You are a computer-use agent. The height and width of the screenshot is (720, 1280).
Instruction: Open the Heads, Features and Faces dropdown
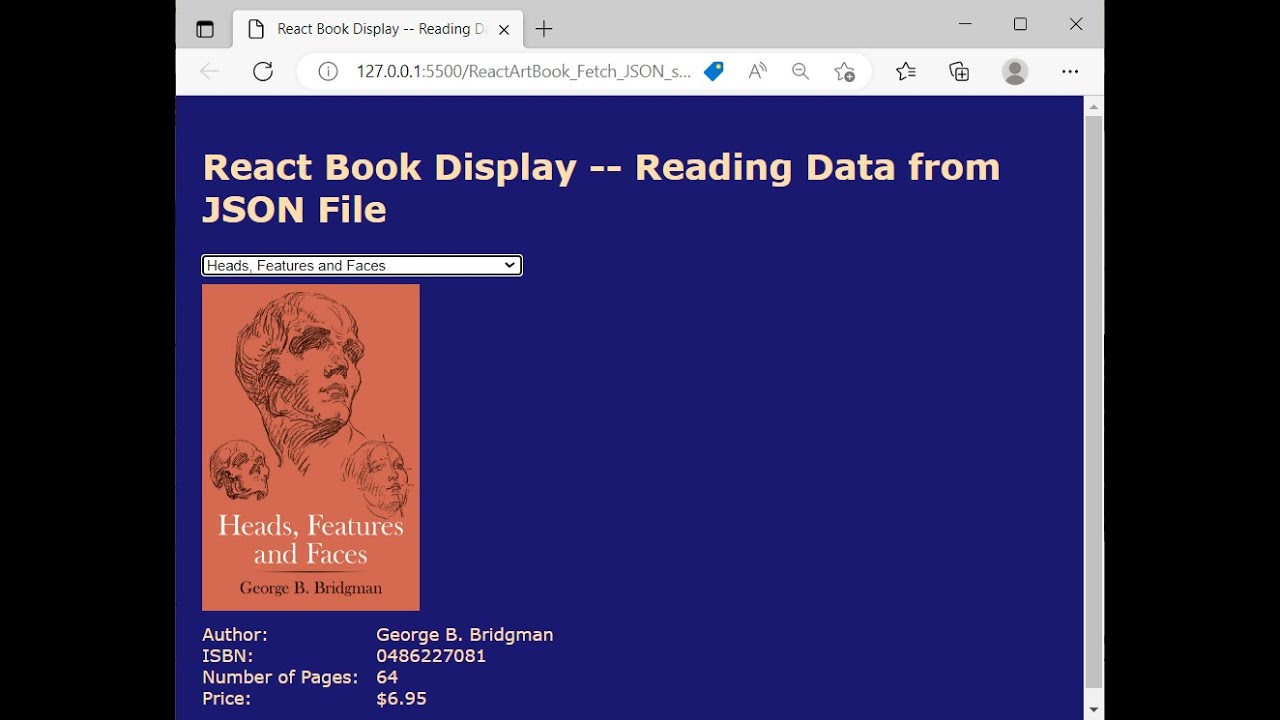pos(362,265)
